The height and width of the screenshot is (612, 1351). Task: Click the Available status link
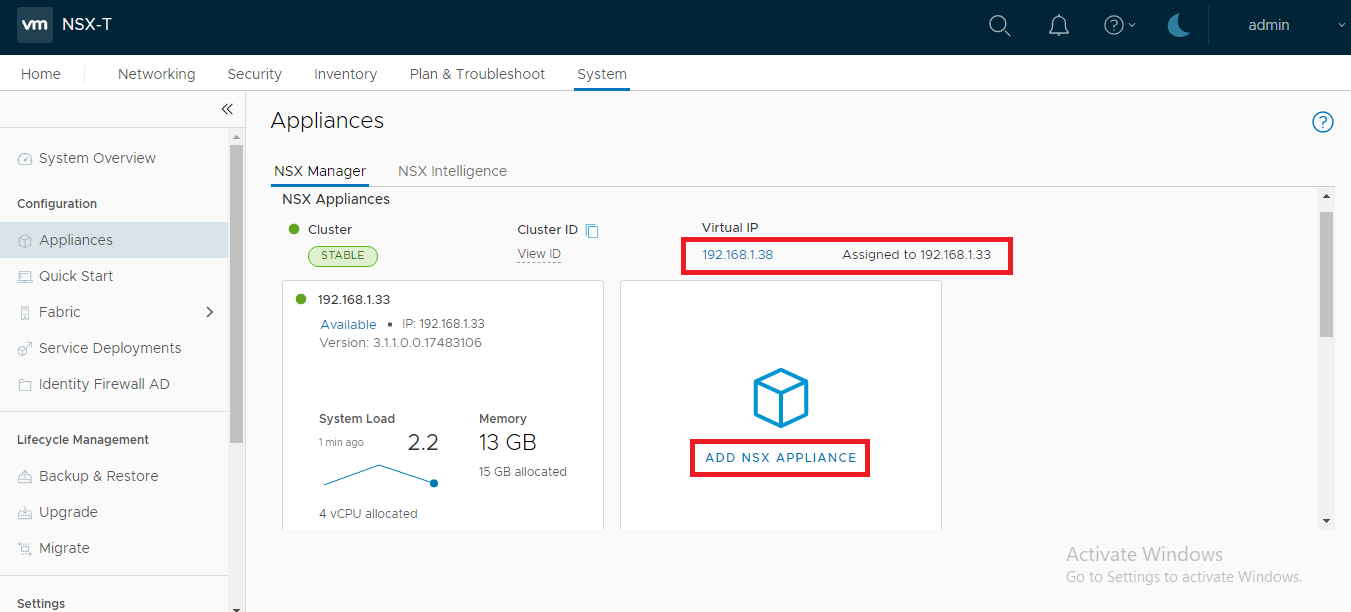click(348, 324)
